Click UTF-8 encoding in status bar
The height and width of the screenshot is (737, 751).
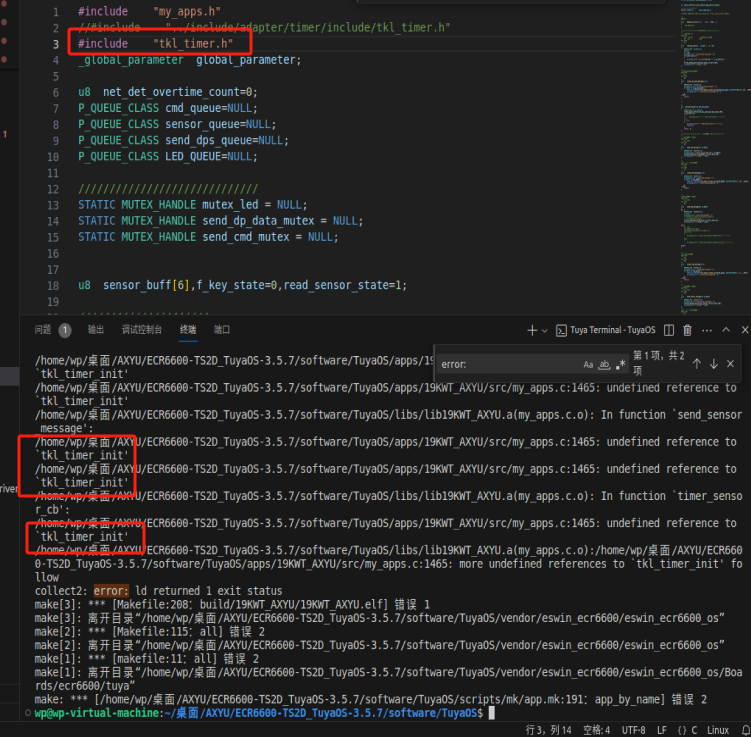(x=633, y=730)
